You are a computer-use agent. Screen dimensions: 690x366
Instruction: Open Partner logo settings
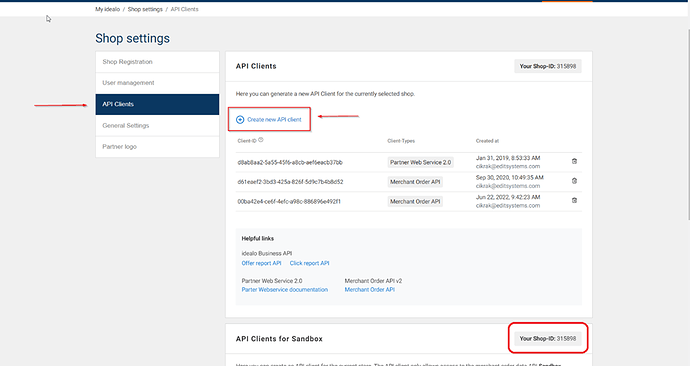coord(157,146)
